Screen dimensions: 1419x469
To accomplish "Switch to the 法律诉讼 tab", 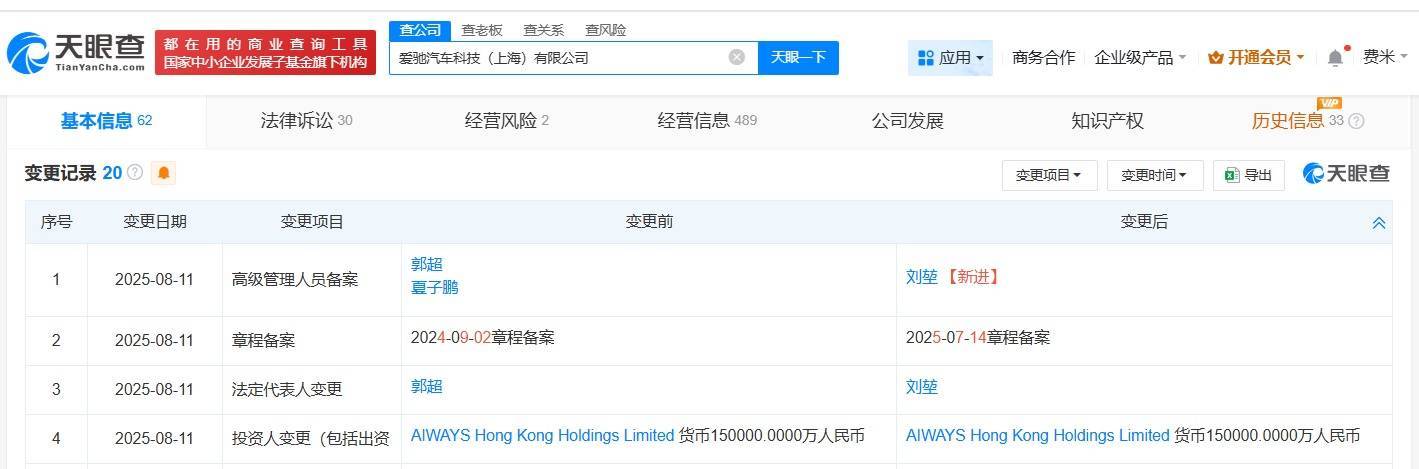I will (306, 121).
